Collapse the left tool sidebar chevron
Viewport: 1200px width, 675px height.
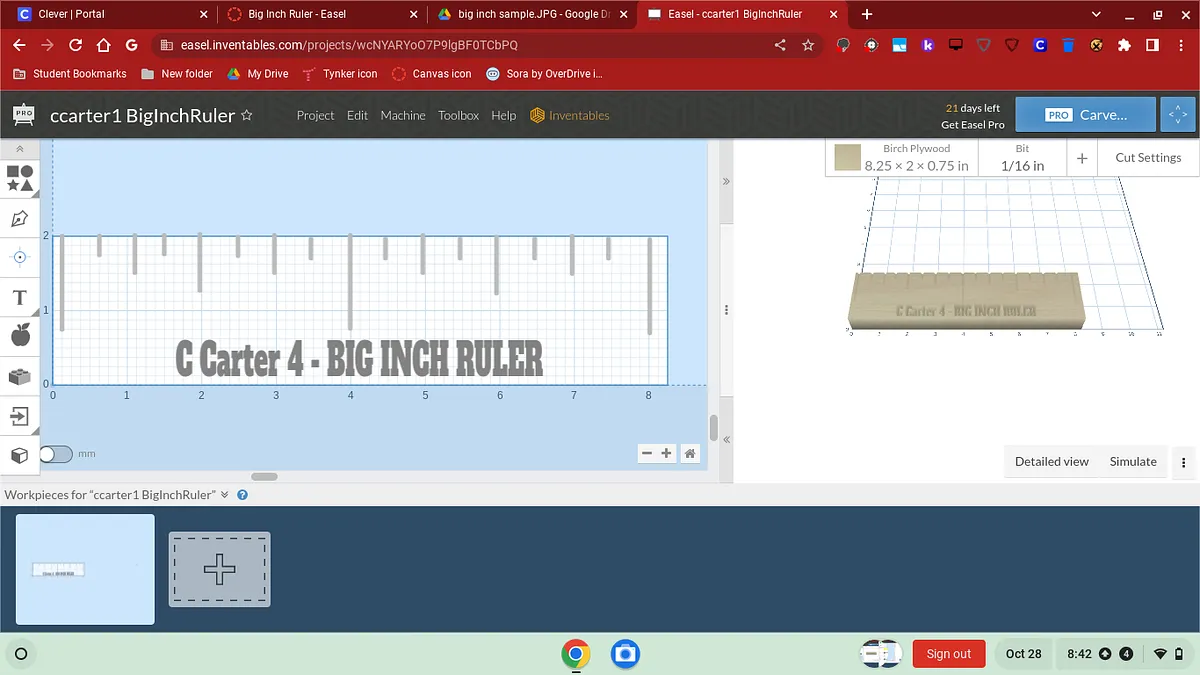(x=20, y=149)
